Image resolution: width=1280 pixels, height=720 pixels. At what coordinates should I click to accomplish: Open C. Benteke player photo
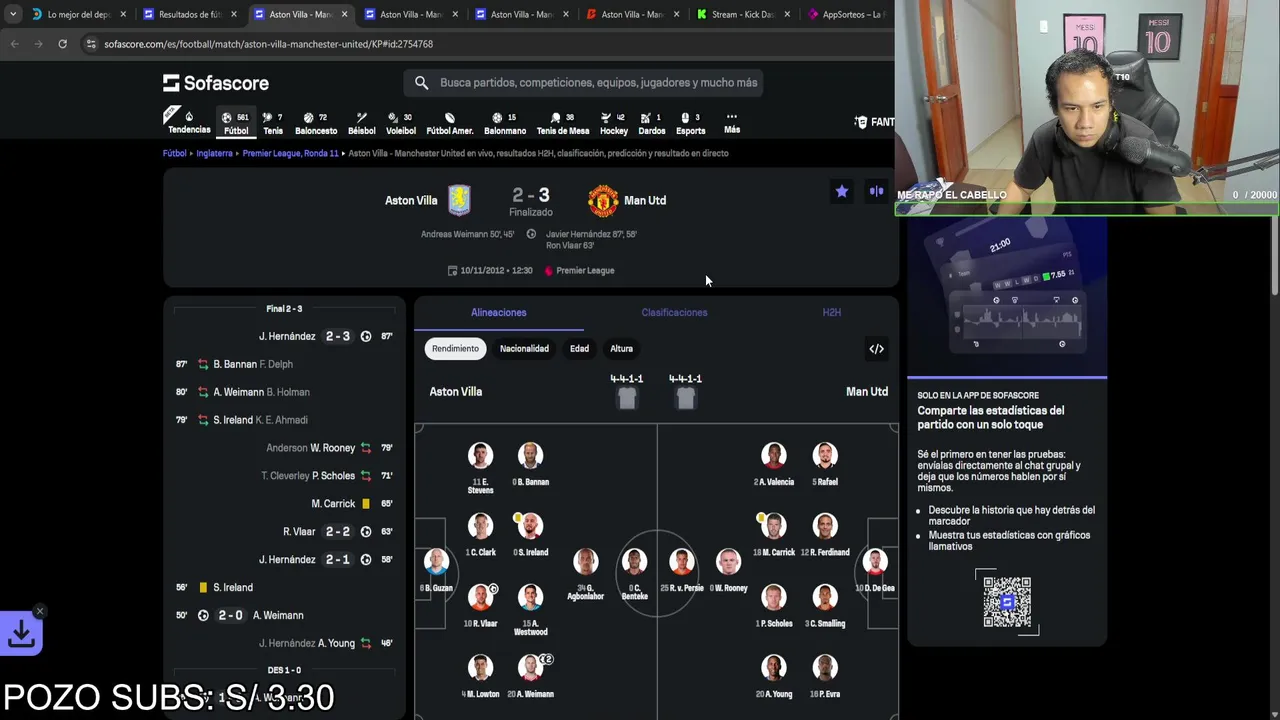click(x=634, y=562)
